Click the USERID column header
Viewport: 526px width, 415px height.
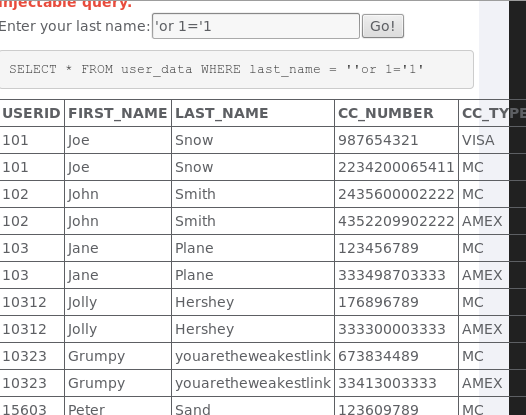(x=32, y=113)
